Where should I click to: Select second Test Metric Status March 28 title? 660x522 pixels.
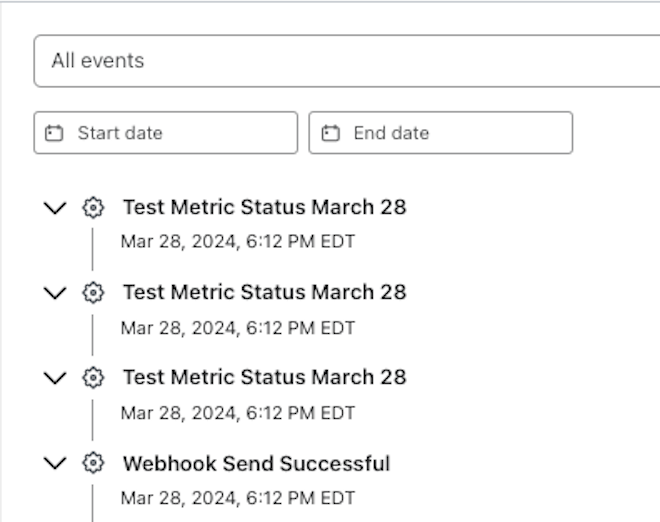tap(264, 292)
